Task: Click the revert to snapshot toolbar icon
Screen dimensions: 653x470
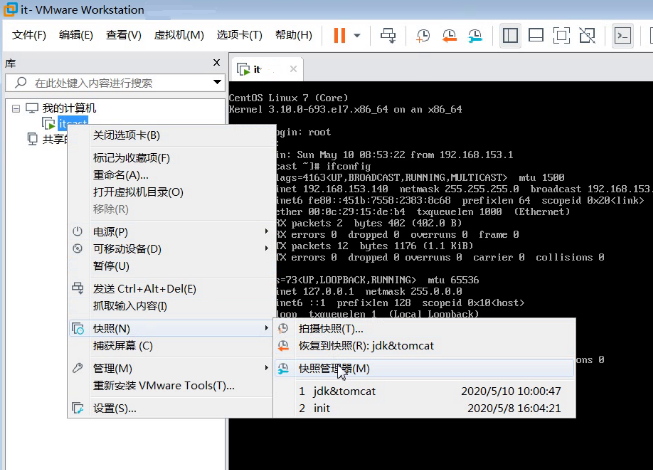Action: [x=449, y=35]
